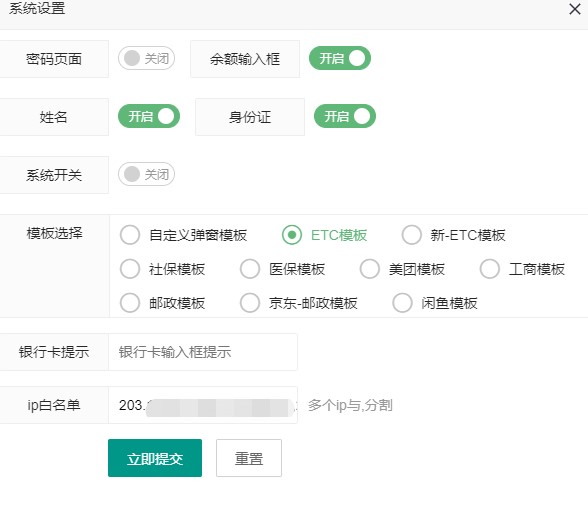The width and height of the screenshot is (588, 518).
Task: Submit settings with 立即提交 button
Action: pos(155,458)
